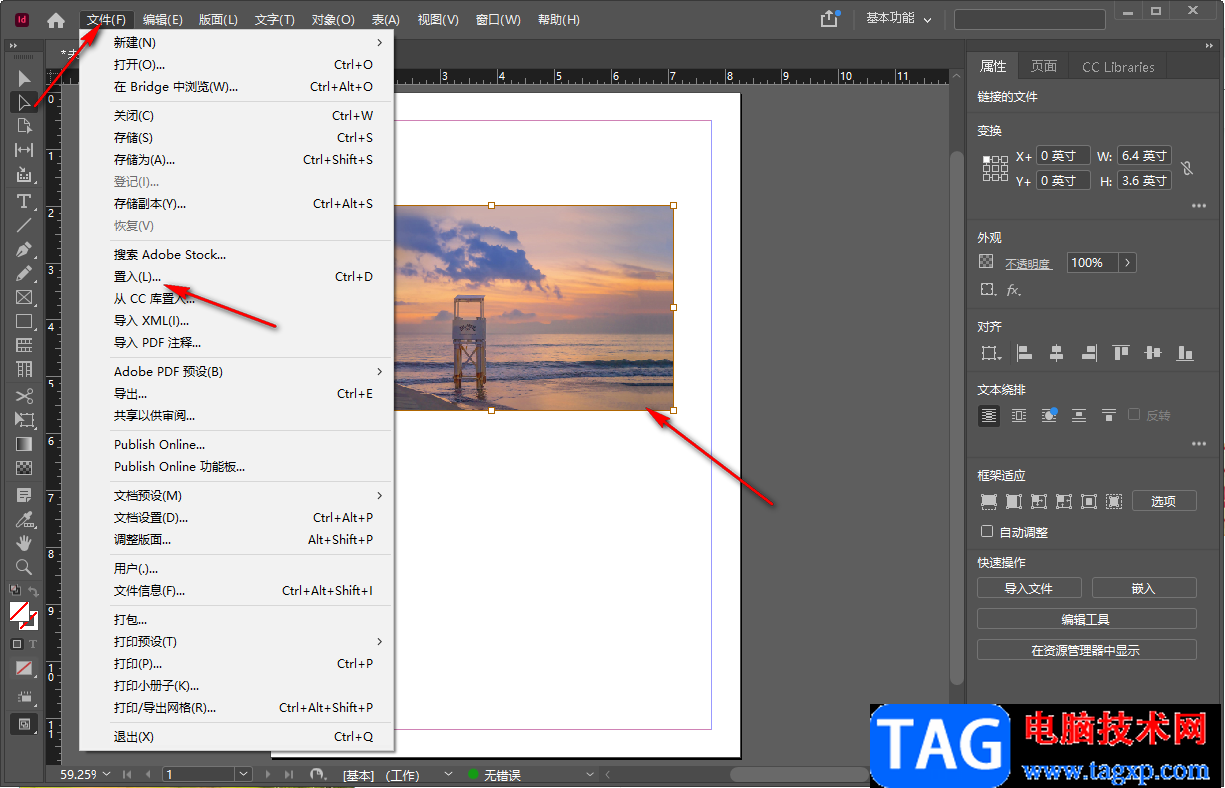1225x788 pixels.
Task: Click center content frame fitting icon
Action: click(1089, 501)
